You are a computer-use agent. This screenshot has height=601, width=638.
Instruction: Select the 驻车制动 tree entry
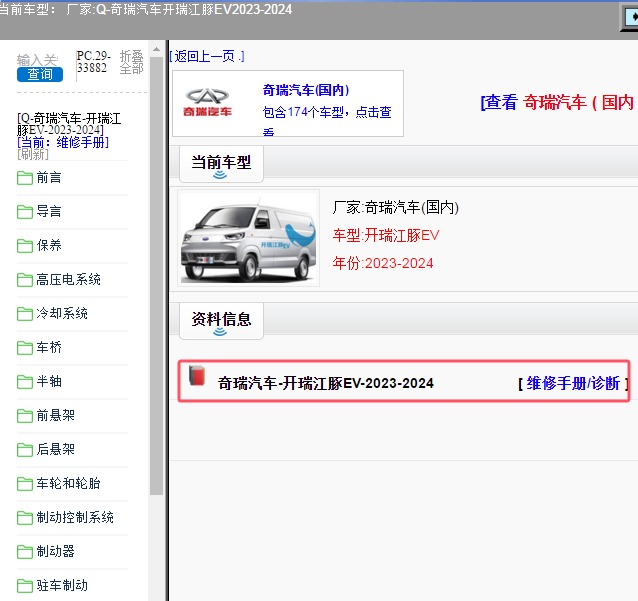[62, 586]
